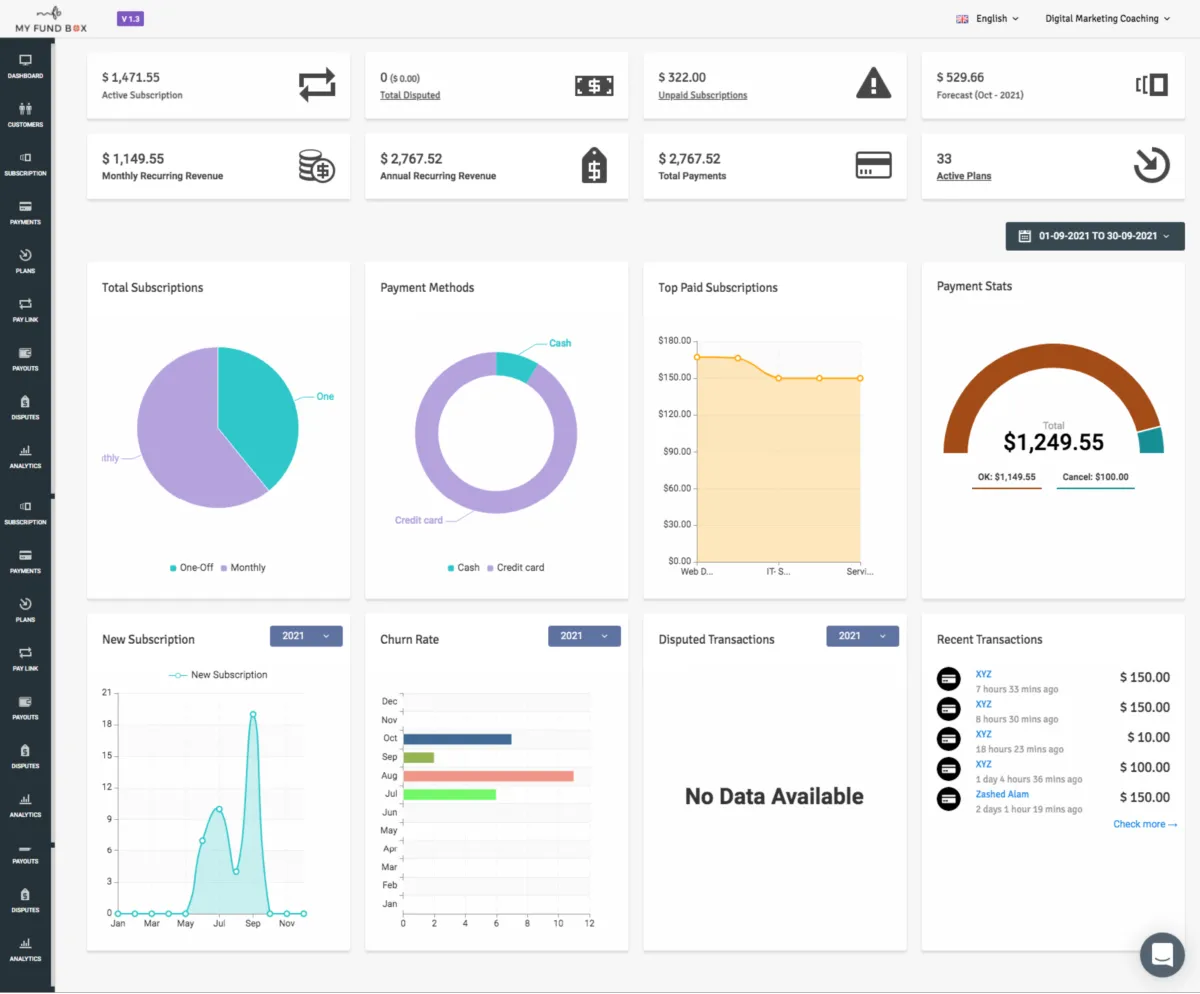Toggle the OK: $1,149.55 legend in Payment Stats
The width and height of the screenshot is (1200, 994).
1006,478
